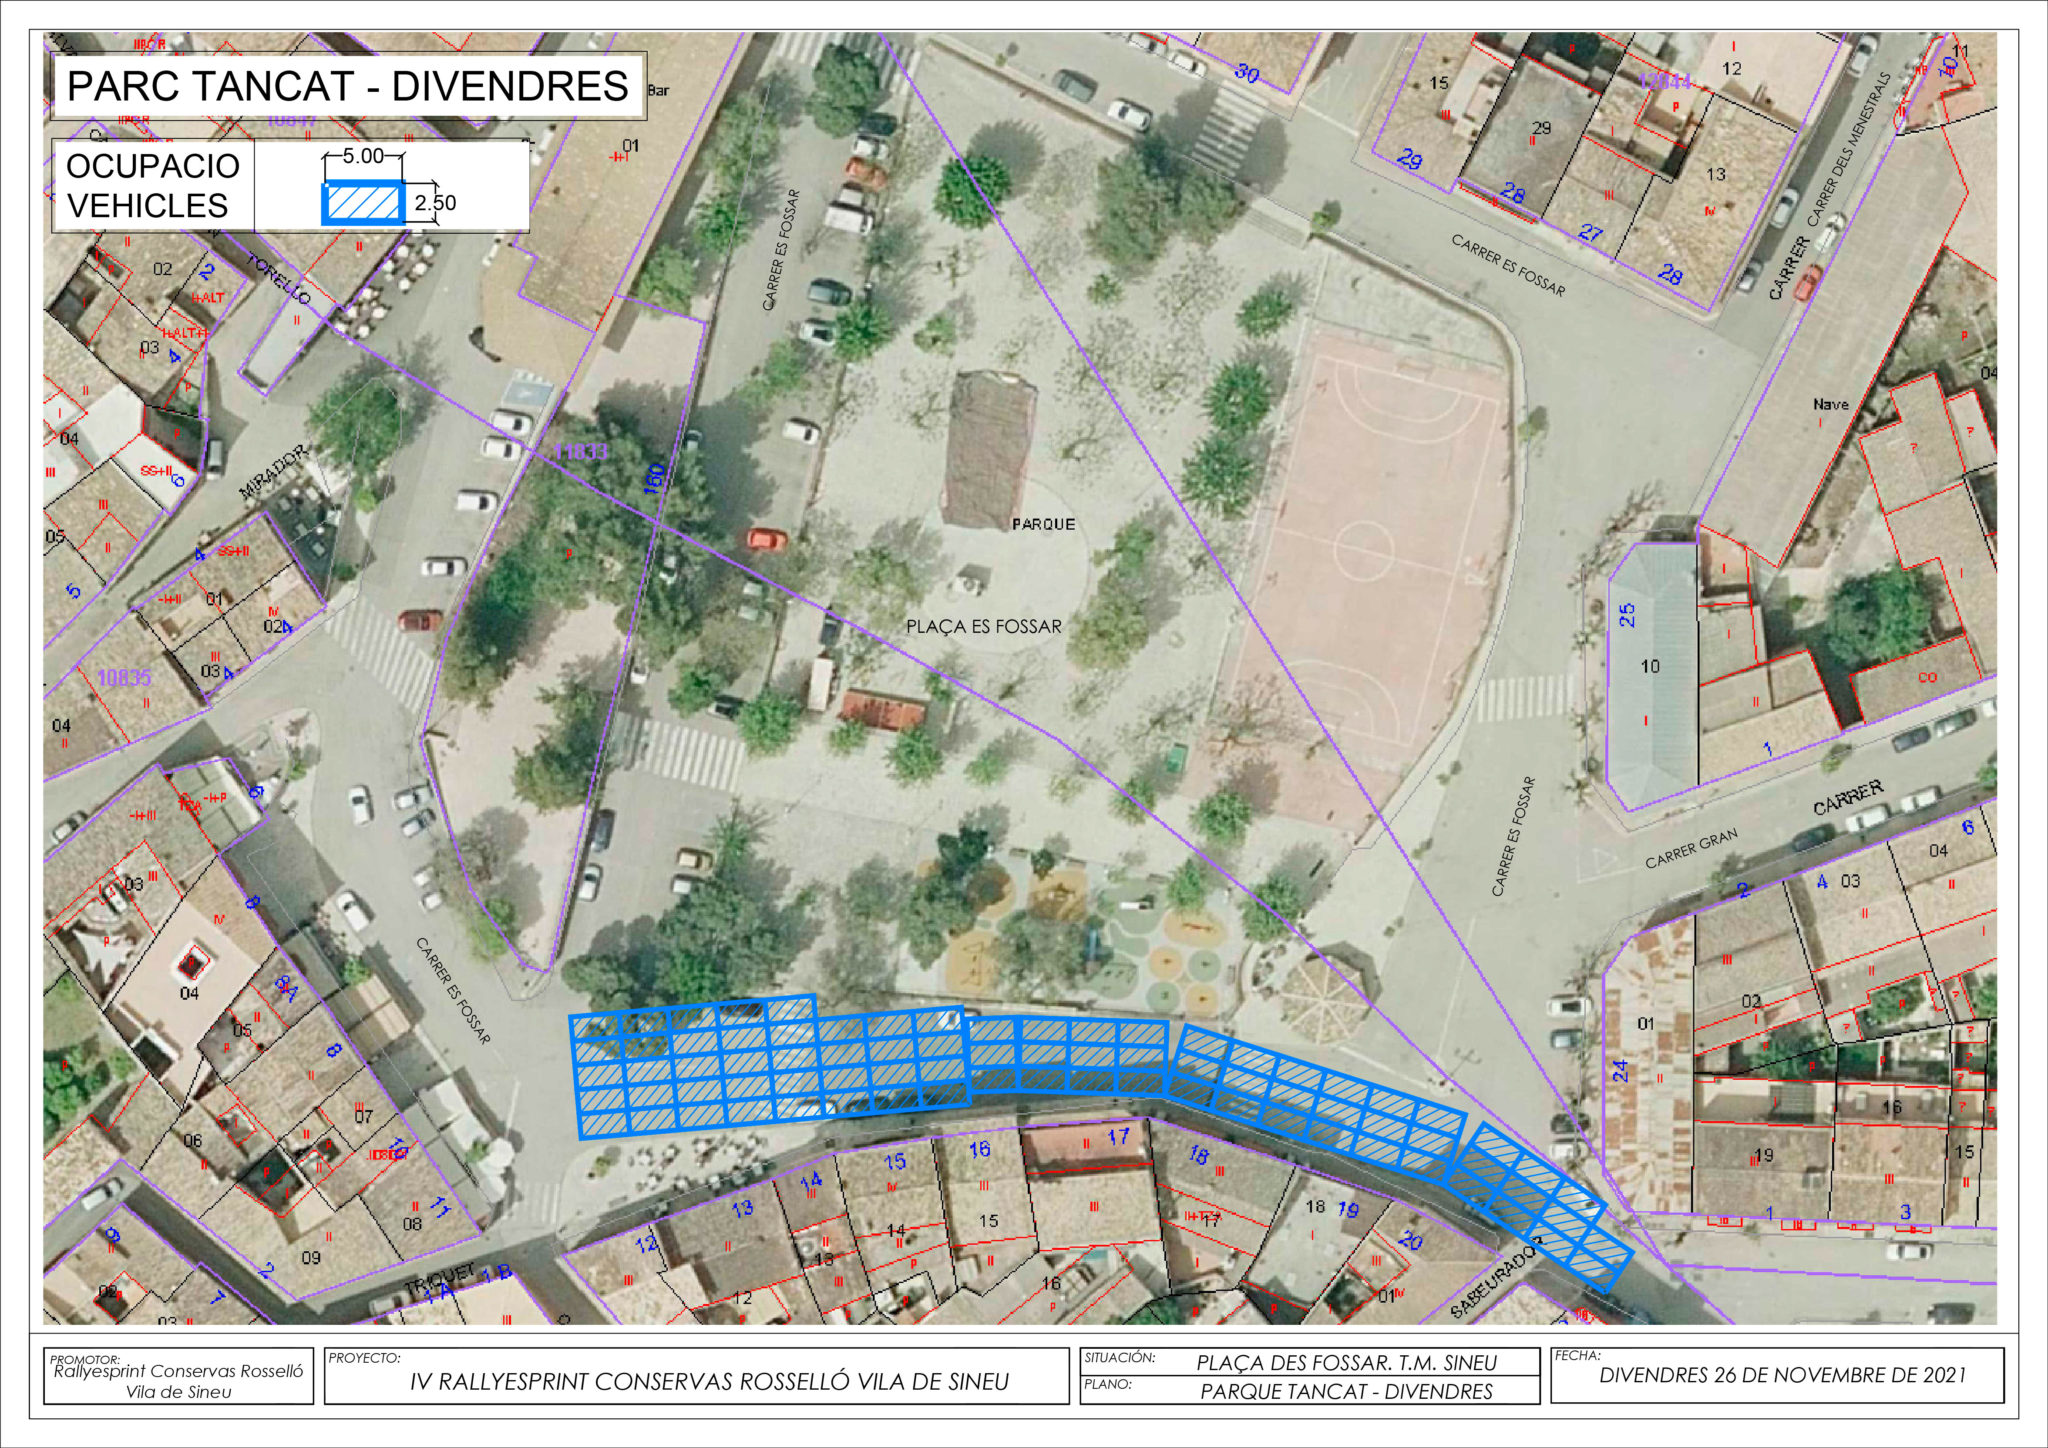
Task: Click the center circle of sports court
Action: pos(1366,550)
